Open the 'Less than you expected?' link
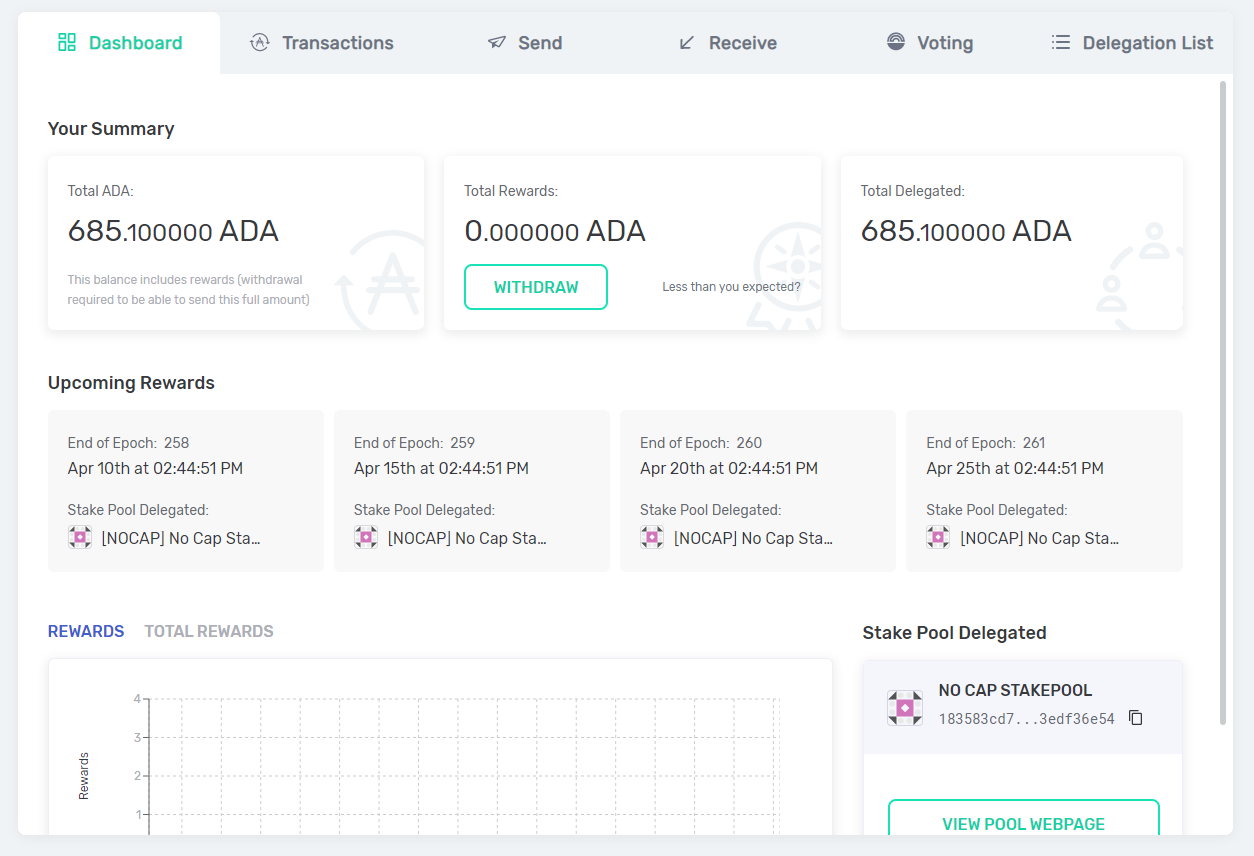Screen dimensions: 1254x856 pos(731,287)
